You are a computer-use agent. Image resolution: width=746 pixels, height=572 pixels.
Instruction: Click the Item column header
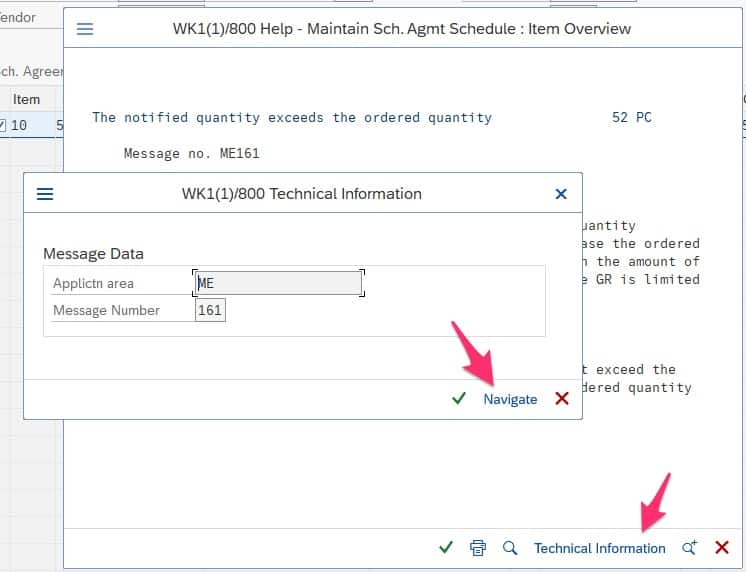(x=26, y=99)
